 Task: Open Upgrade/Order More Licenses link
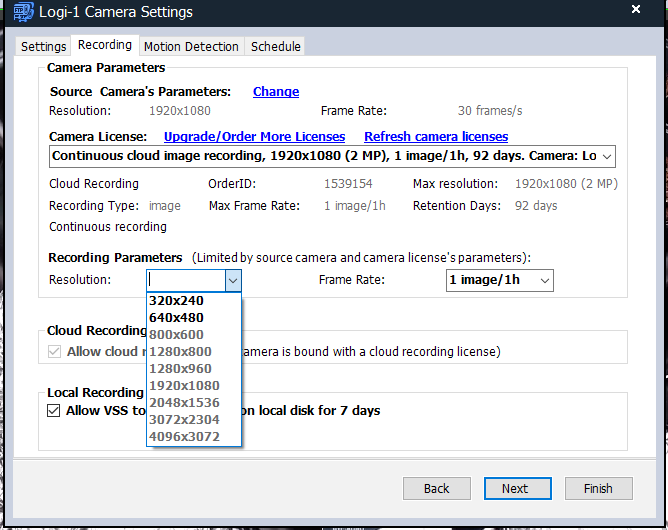pyautogui.click(x=254, y=136)
